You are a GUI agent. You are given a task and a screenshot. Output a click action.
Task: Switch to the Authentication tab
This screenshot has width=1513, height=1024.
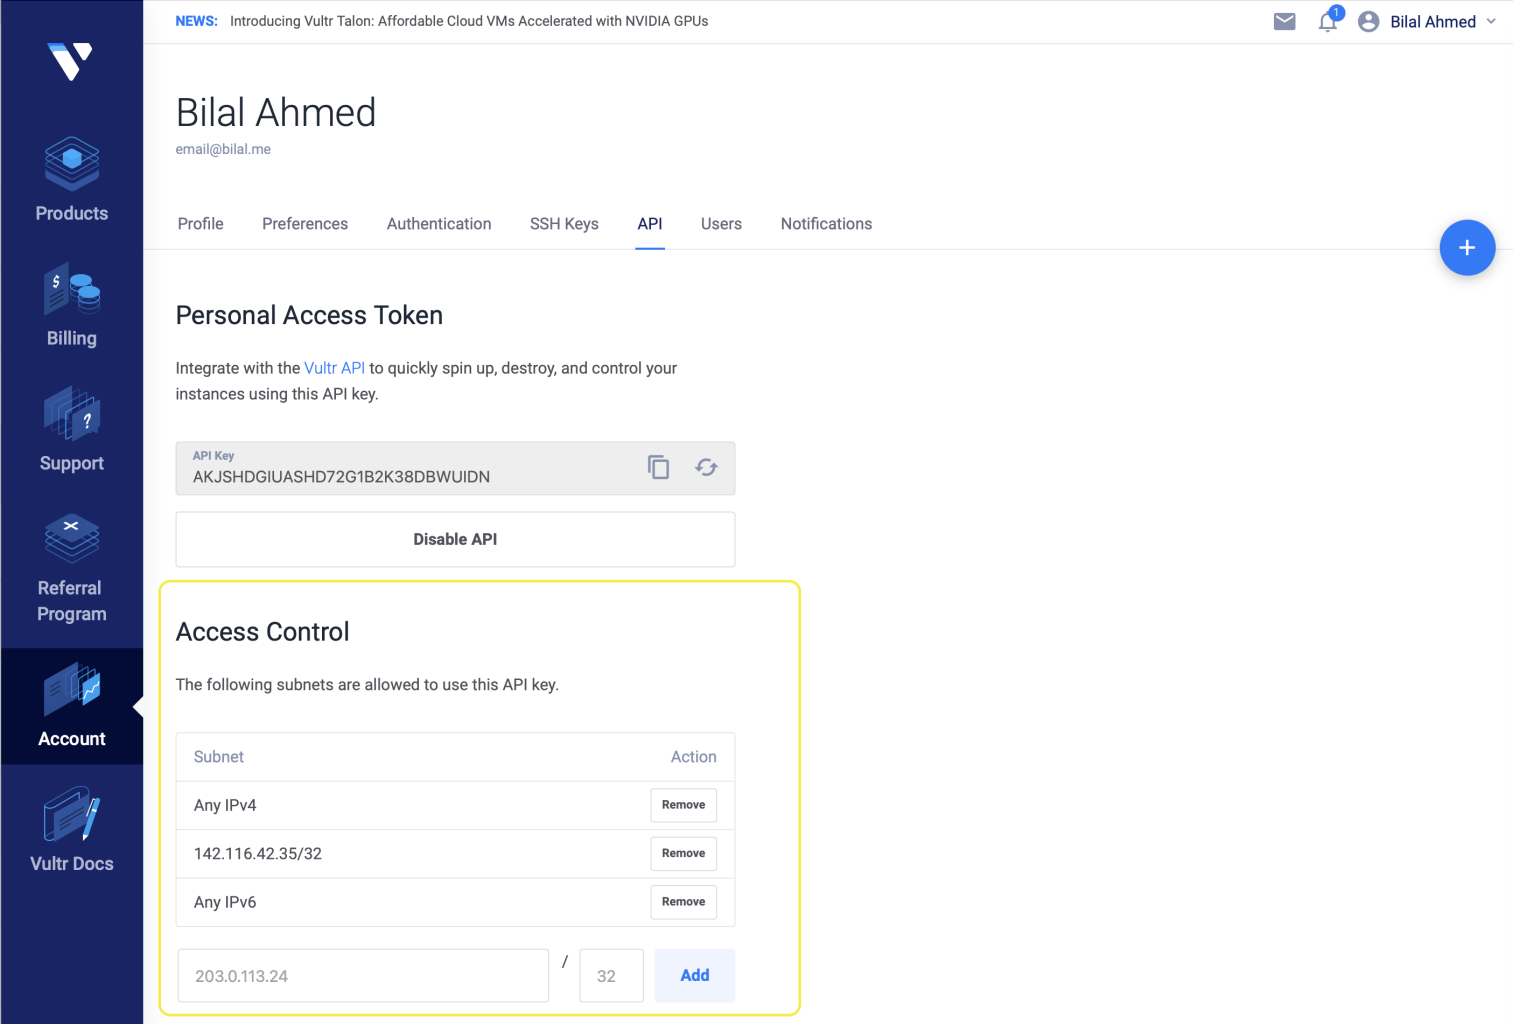439,224
